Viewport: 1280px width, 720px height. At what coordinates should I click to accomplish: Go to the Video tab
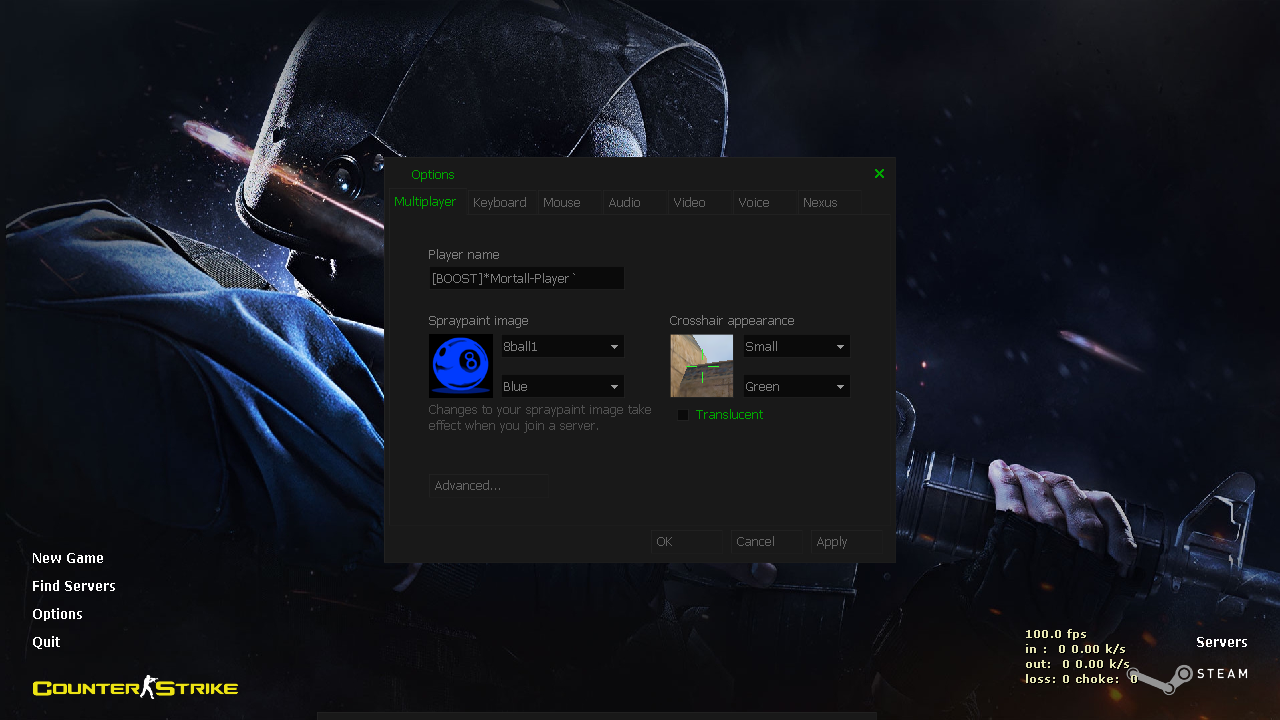[690, 203]
